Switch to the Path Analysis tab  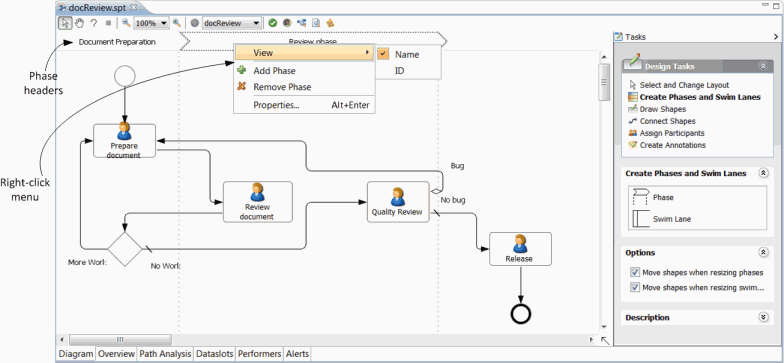(x=165, y=354)
